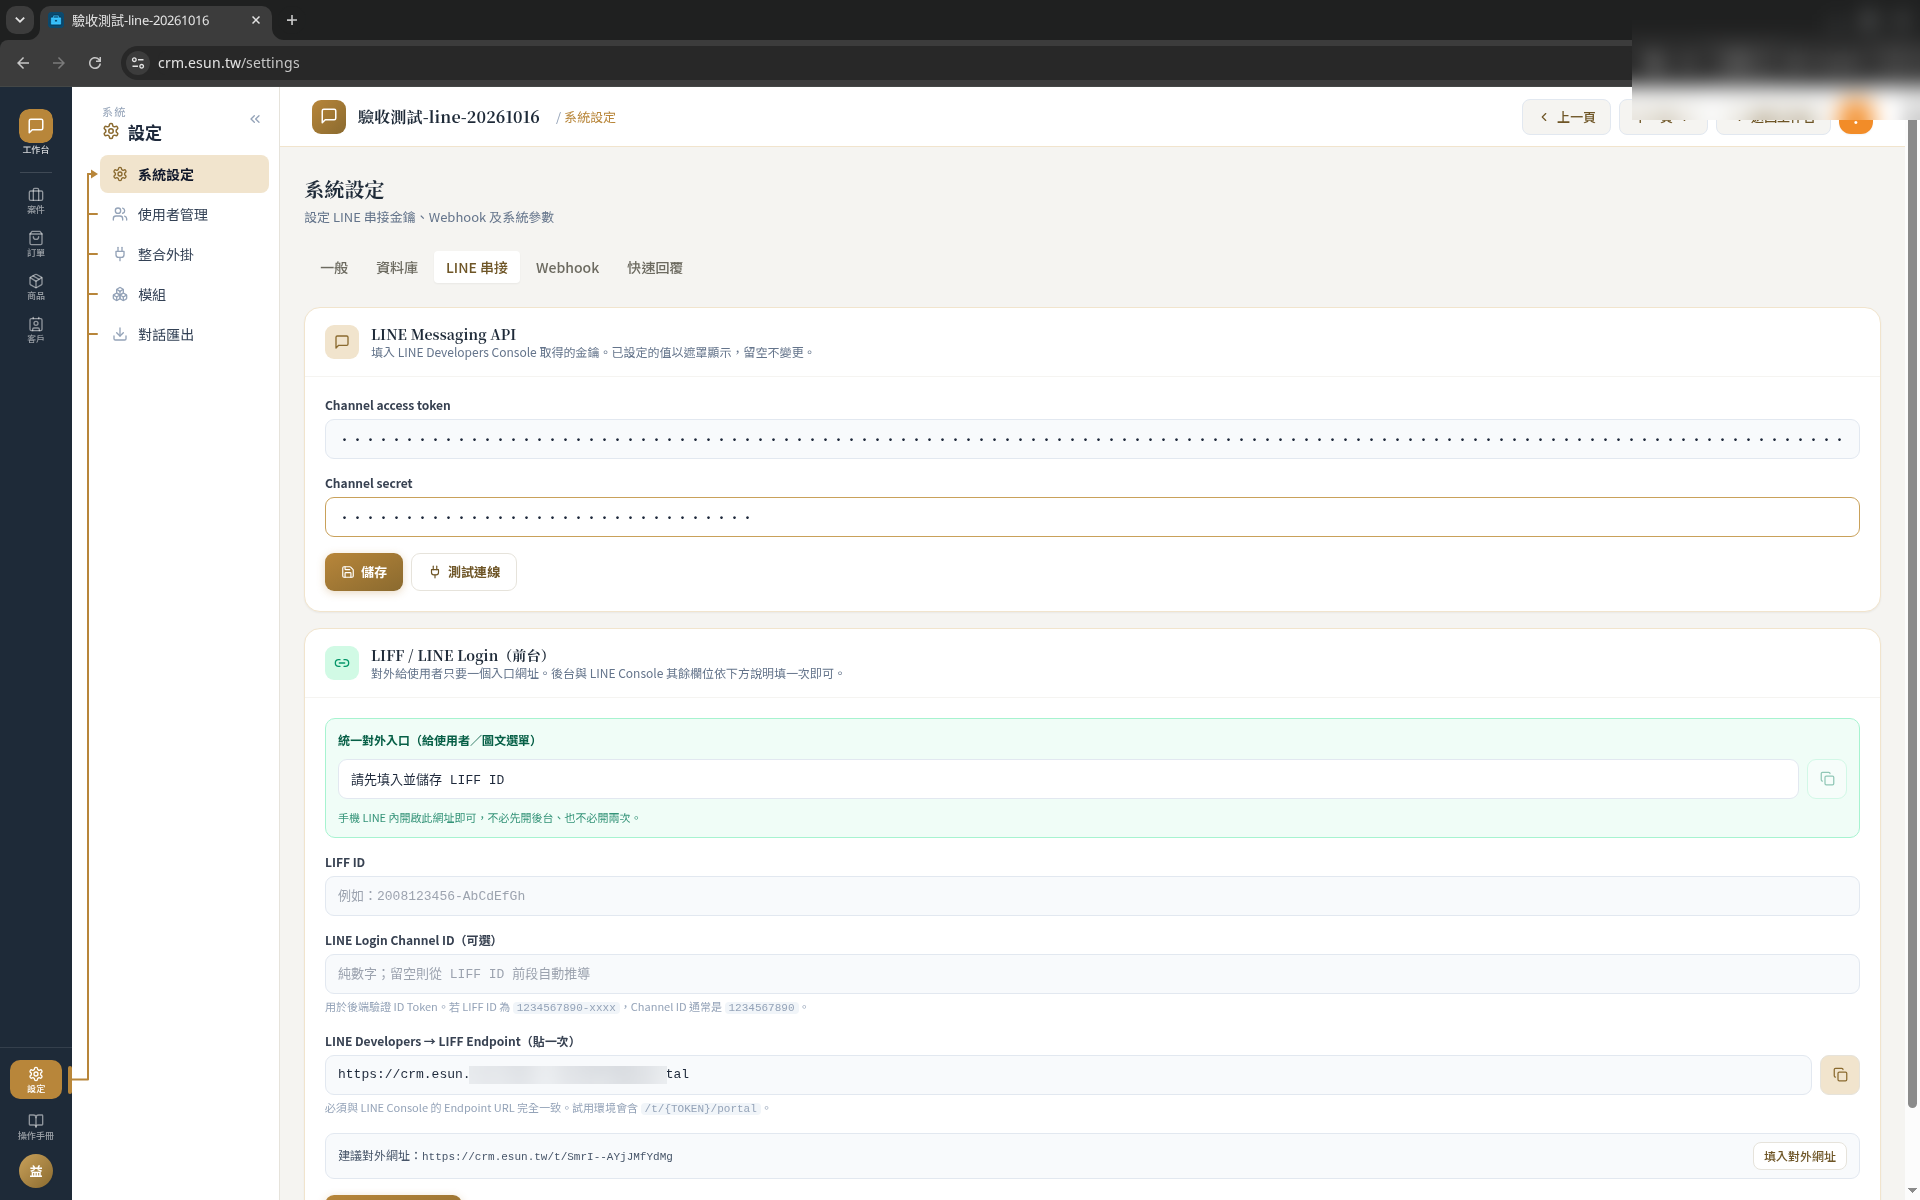Click the LIFF ID input field
Screen dimensions: 1920x1200
[1092, 896]
